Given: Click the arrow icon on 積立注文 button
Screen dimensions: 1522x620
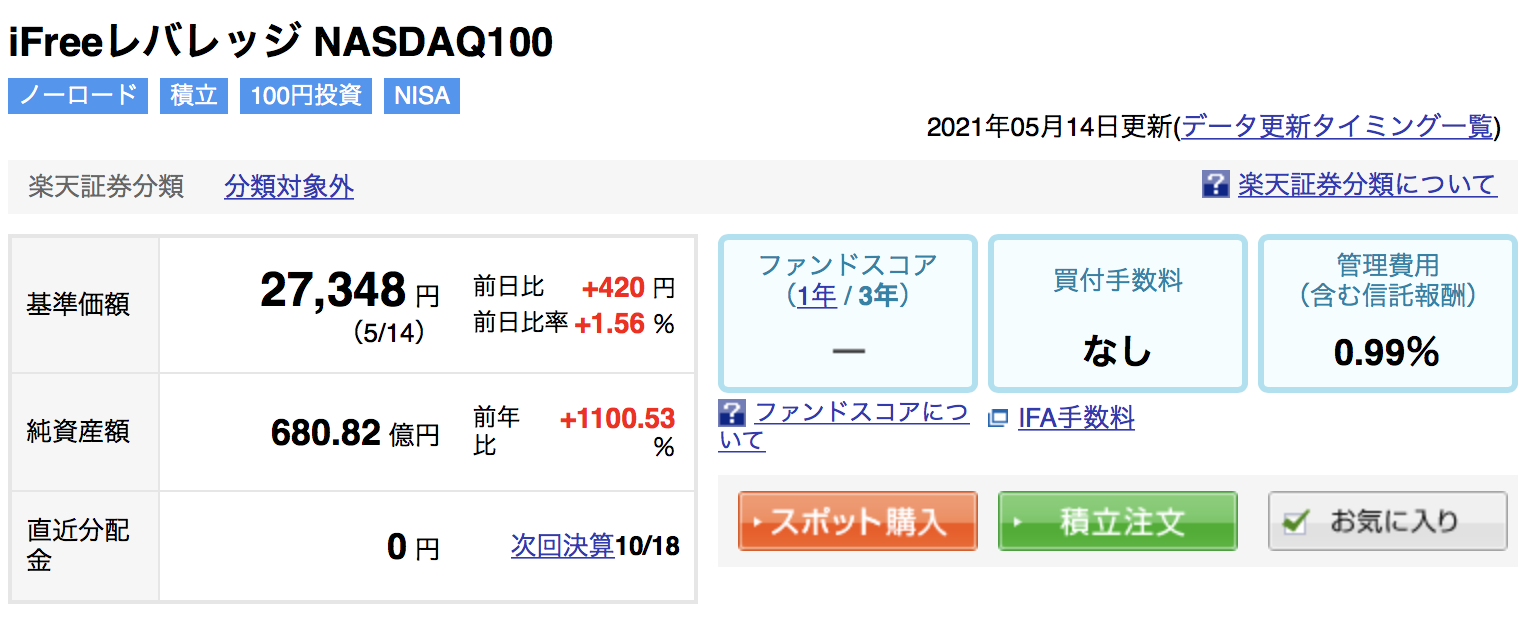Looking at the screenshot, I should tap(1017, 522).
